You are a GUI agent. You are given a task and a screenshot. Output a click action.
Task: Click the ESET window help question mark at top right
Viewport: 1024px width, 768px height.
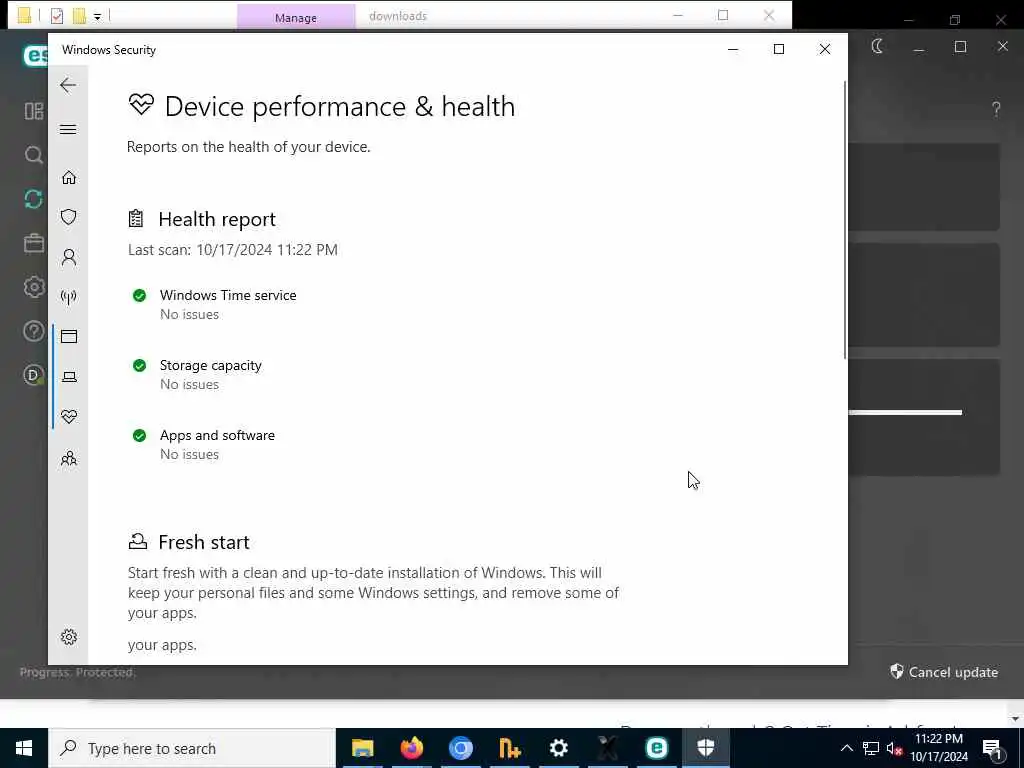tap(995, 109)
